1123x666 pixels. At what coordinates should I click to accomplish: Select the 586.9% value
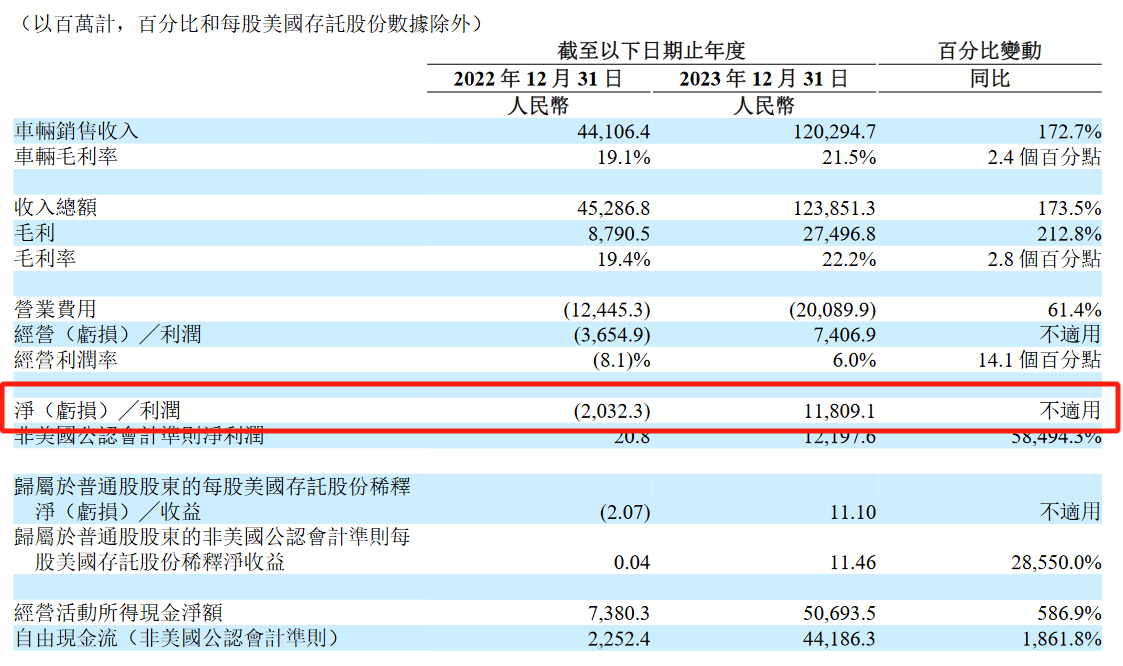1069,614
